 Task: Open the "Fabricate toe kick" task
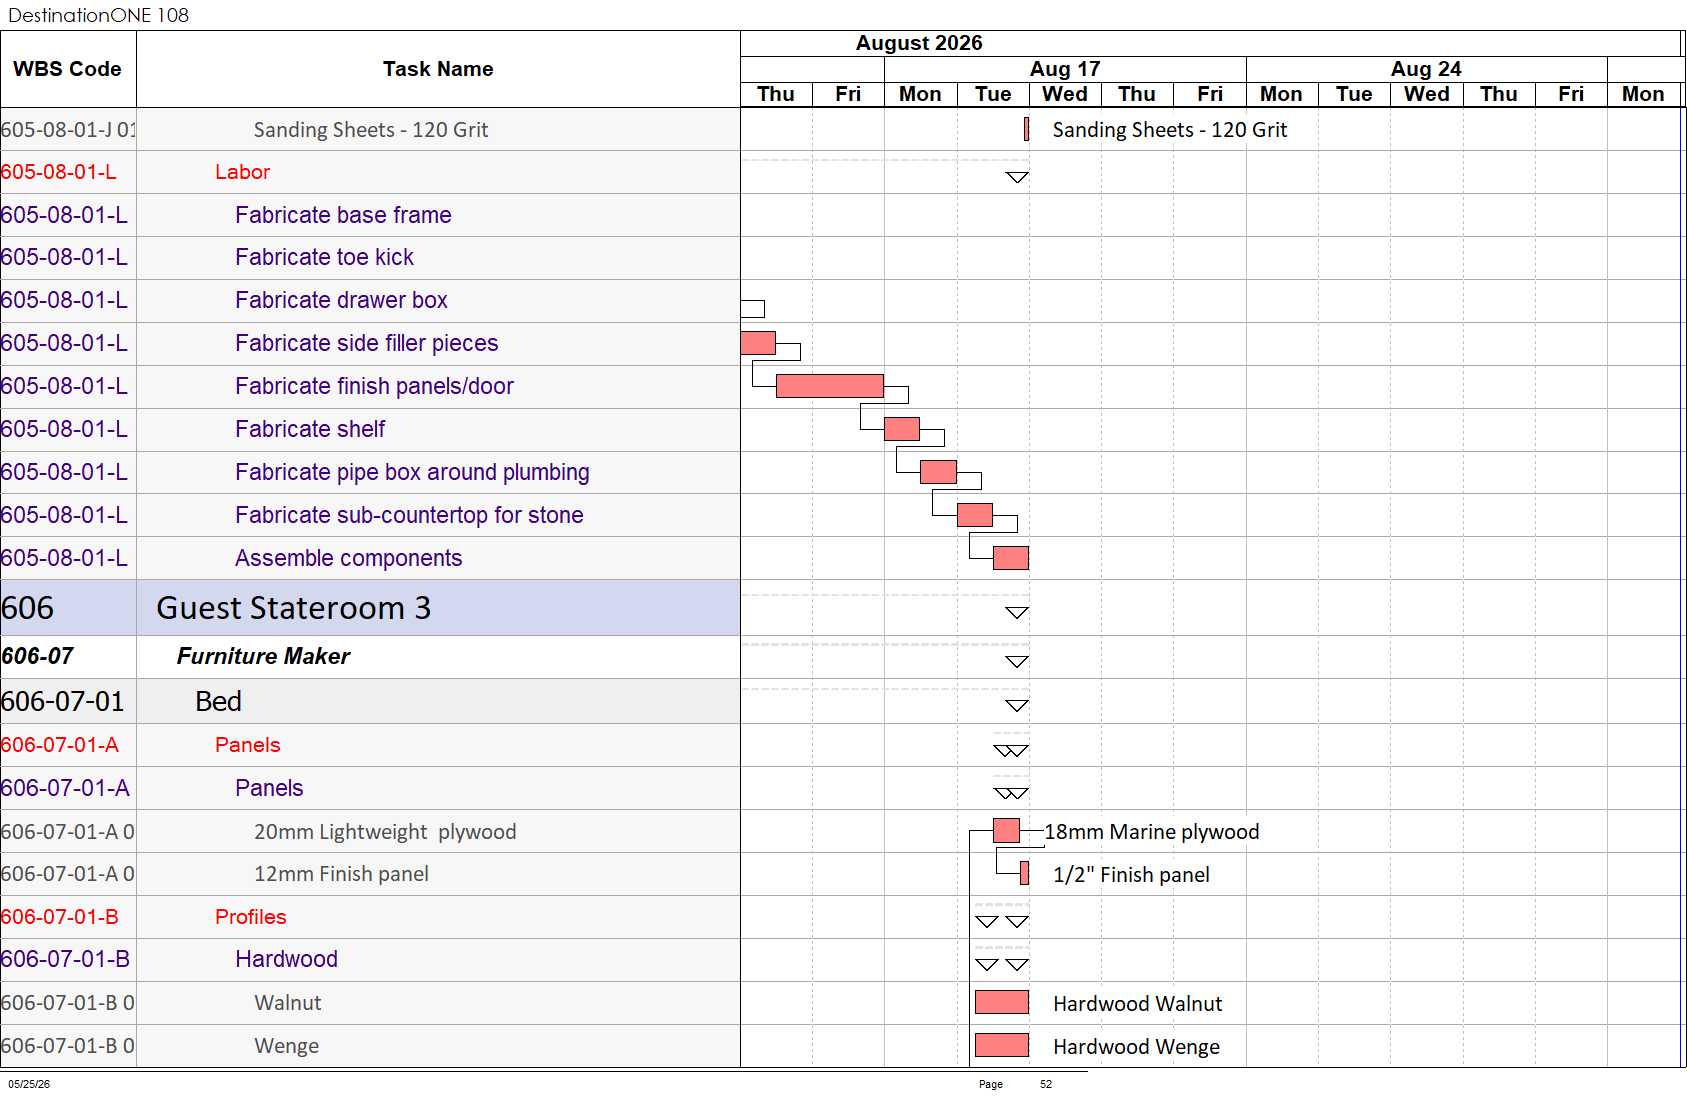(x=324, y=257)
